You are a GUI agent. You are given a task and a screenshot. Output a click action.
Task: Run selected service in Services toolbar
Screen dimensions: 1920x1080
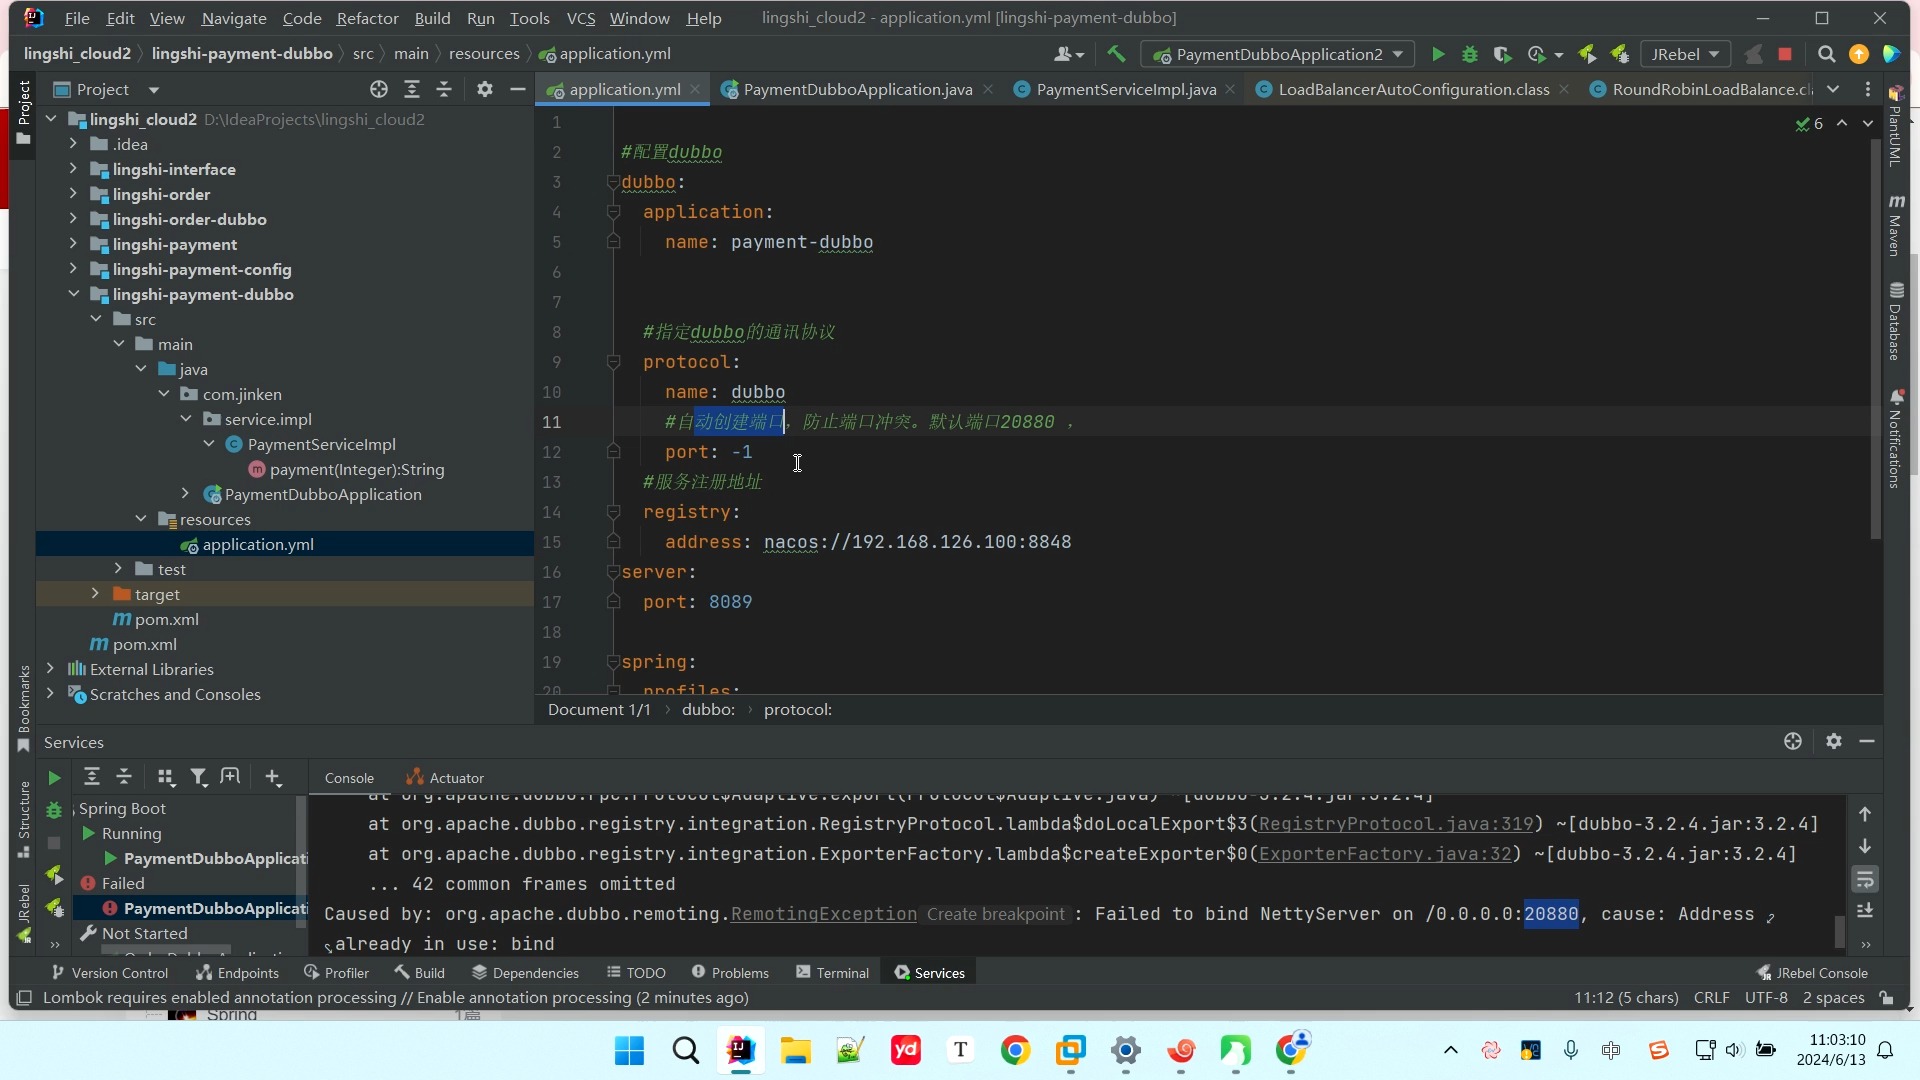pyautogui.click(x=54, y=777)
